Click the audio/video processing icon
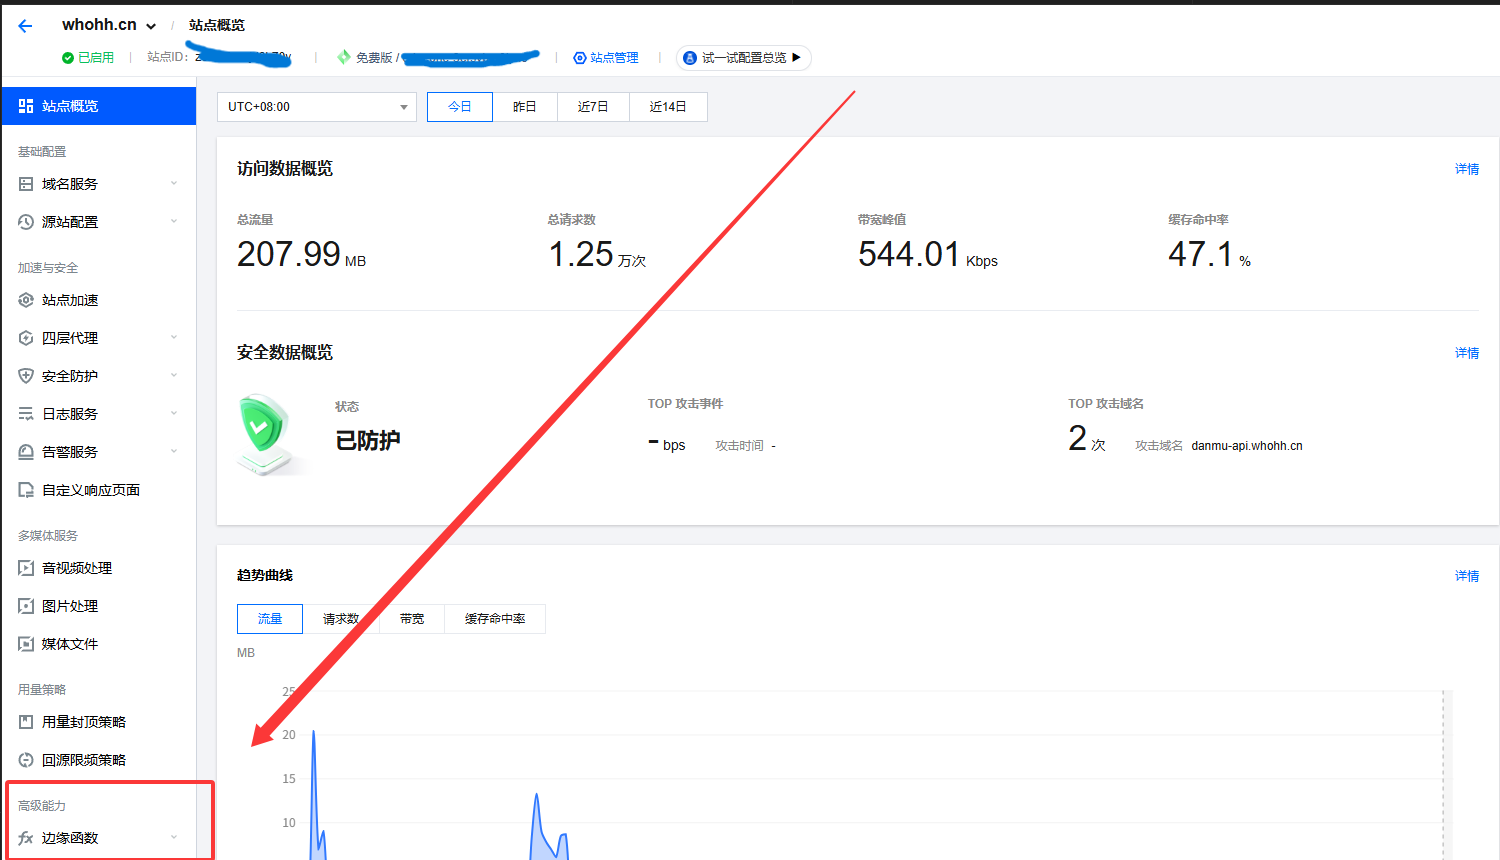Image resolution: width=1500 pixels, height=860 pixels. (x=26, y=568)
